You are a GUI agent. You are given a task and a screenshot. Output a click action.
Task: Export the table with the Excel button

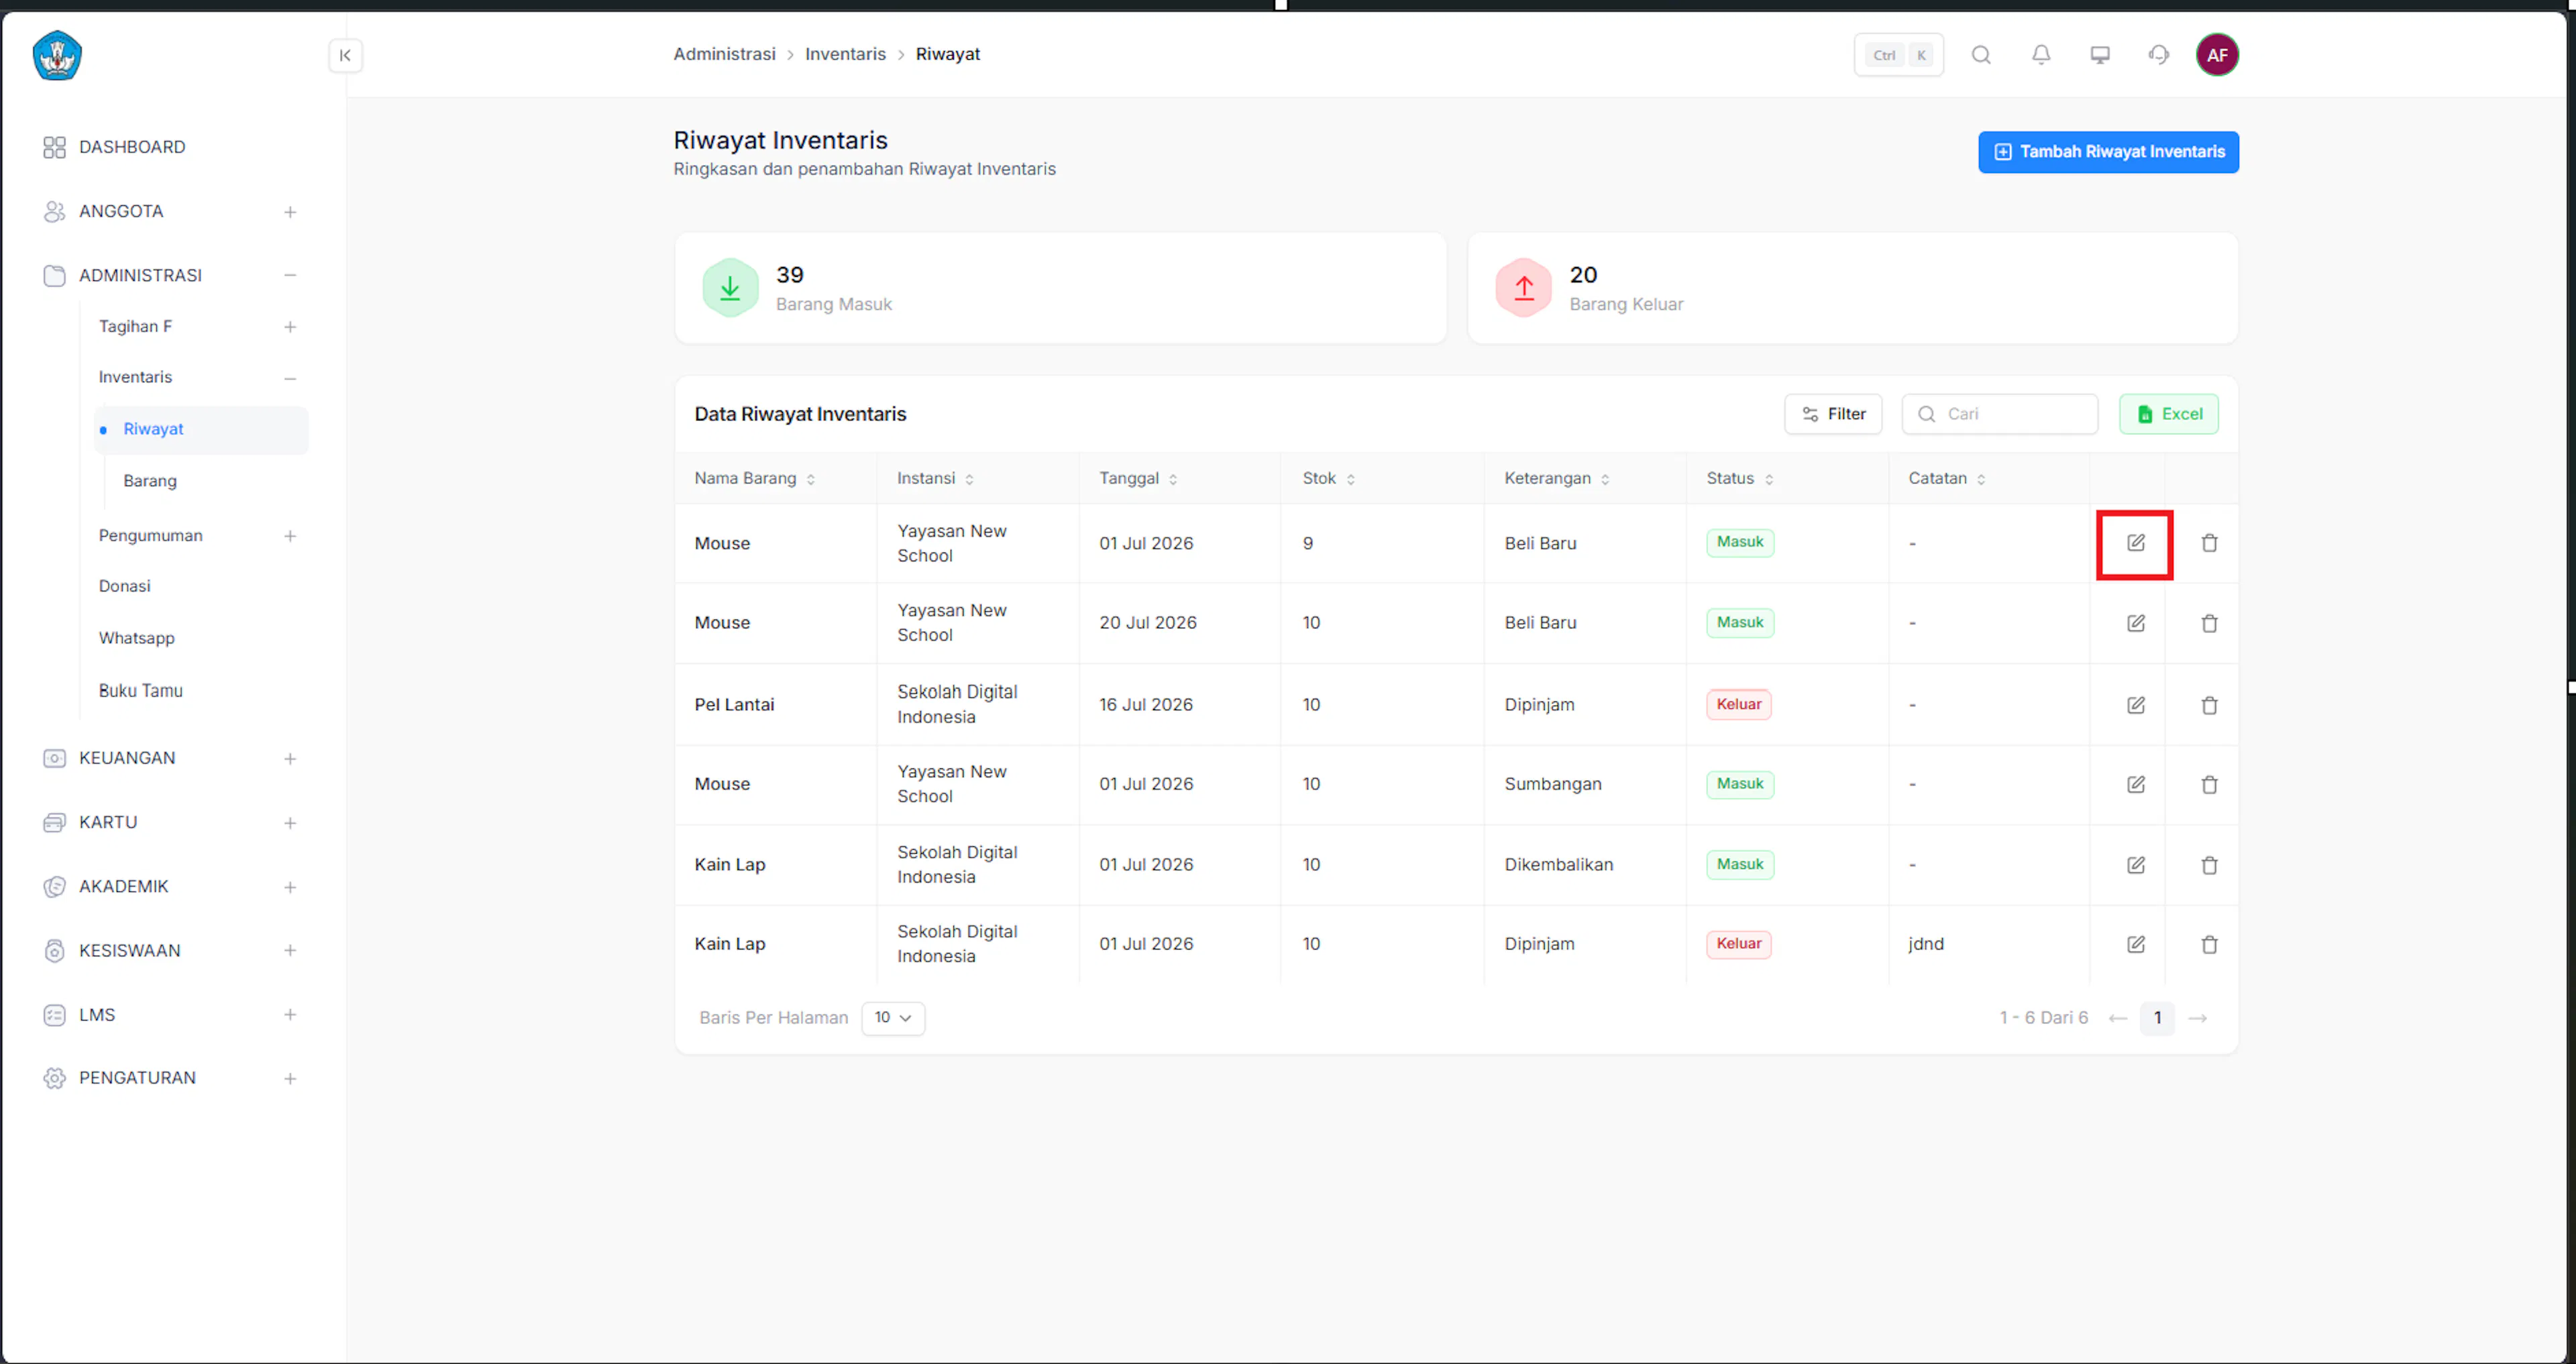(x=2168, y=414)
